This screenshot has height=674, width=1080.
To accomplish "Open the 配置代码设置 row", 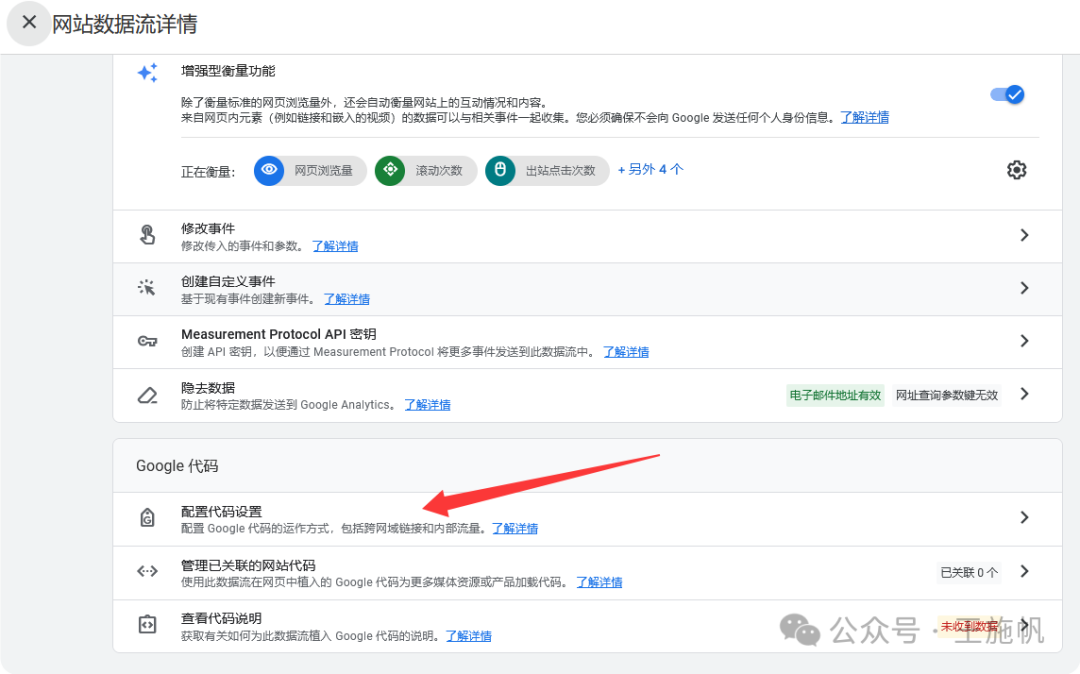I will 588,519.
